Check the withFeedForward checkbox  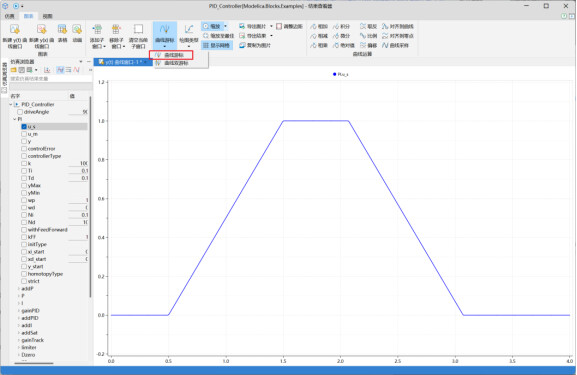point(24,230)
